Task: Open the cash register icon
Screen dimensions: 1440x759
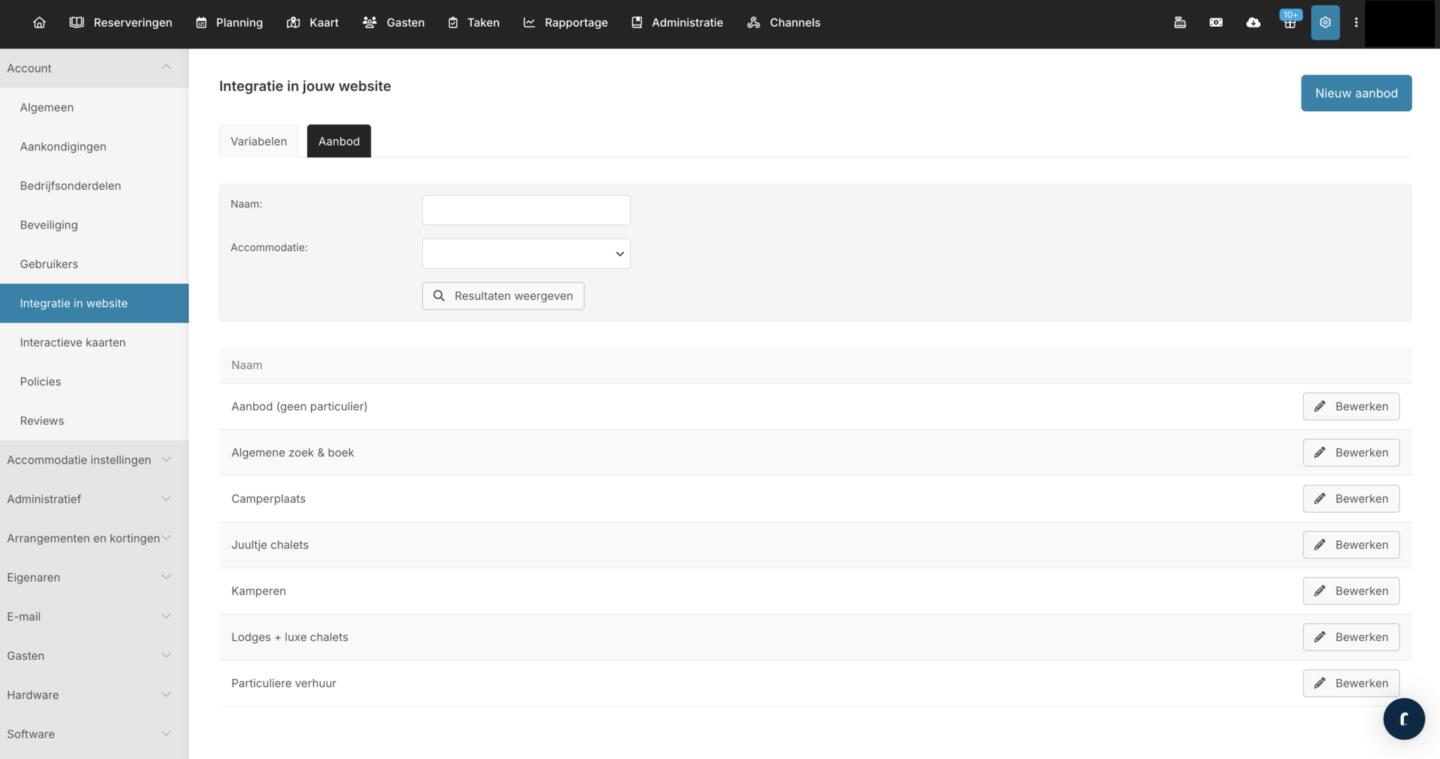Action: click(x=1180, y=22)
